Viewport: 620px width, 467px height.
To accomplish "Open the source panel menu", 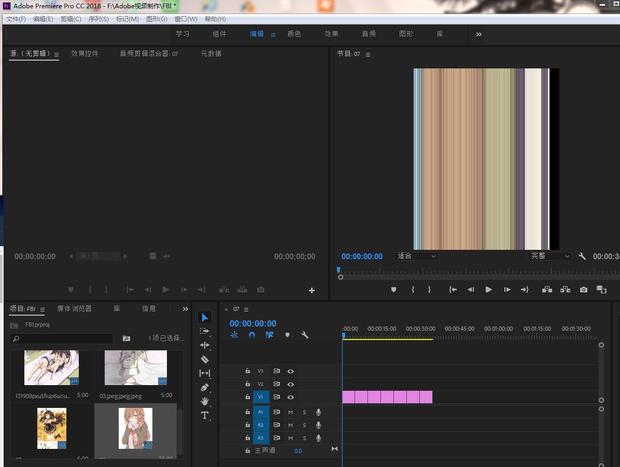I will click(56, 54).
